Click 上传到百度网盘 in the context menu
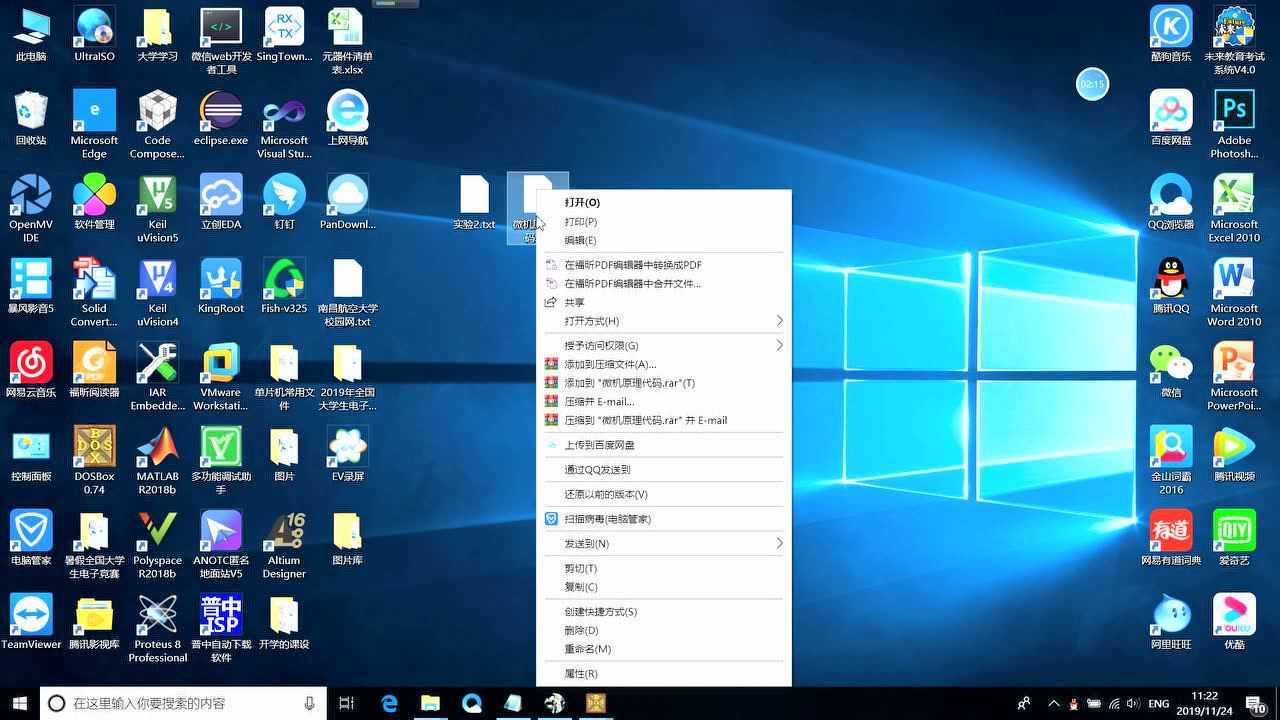Screen dimensions: 1280x720 coord(599,445)
